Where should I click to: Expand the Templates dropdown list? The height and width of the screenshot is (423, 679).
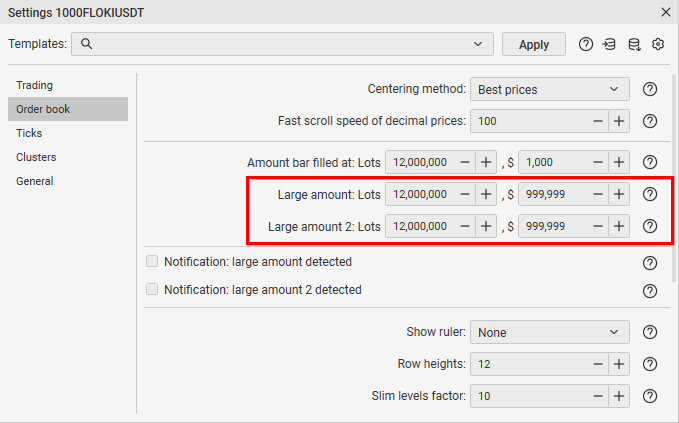coord(478,44)
